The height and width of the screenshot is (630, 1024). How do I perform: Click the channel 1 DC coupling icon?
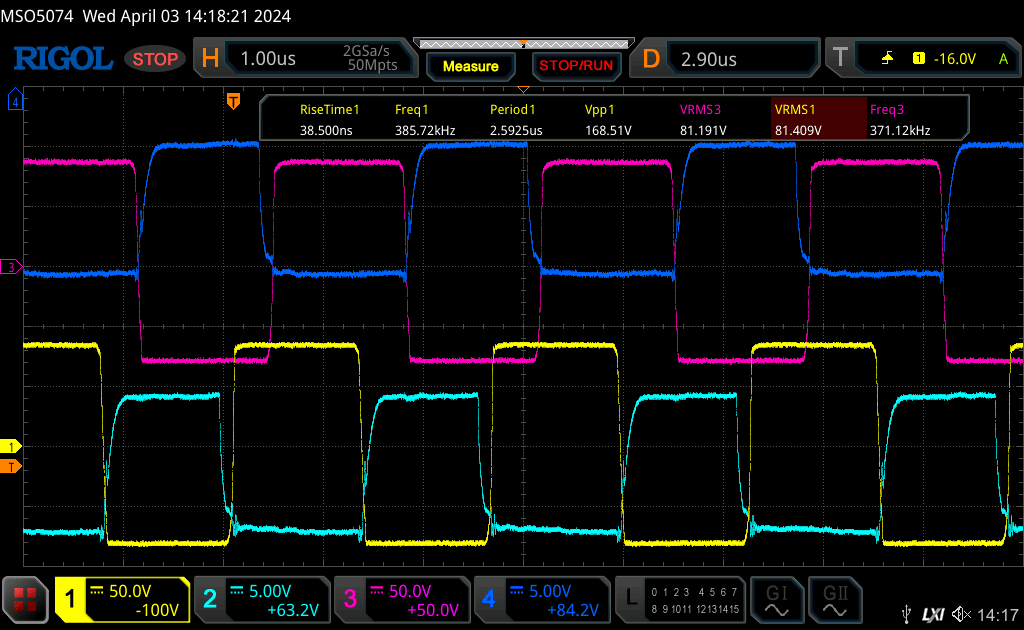(97, 591)
